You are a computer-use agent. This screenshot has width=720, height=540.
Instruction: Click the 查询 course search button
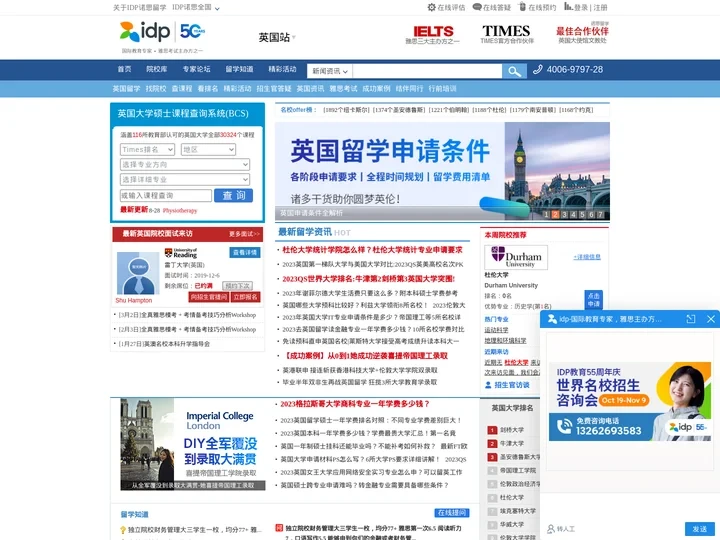[x=233, y=196]
